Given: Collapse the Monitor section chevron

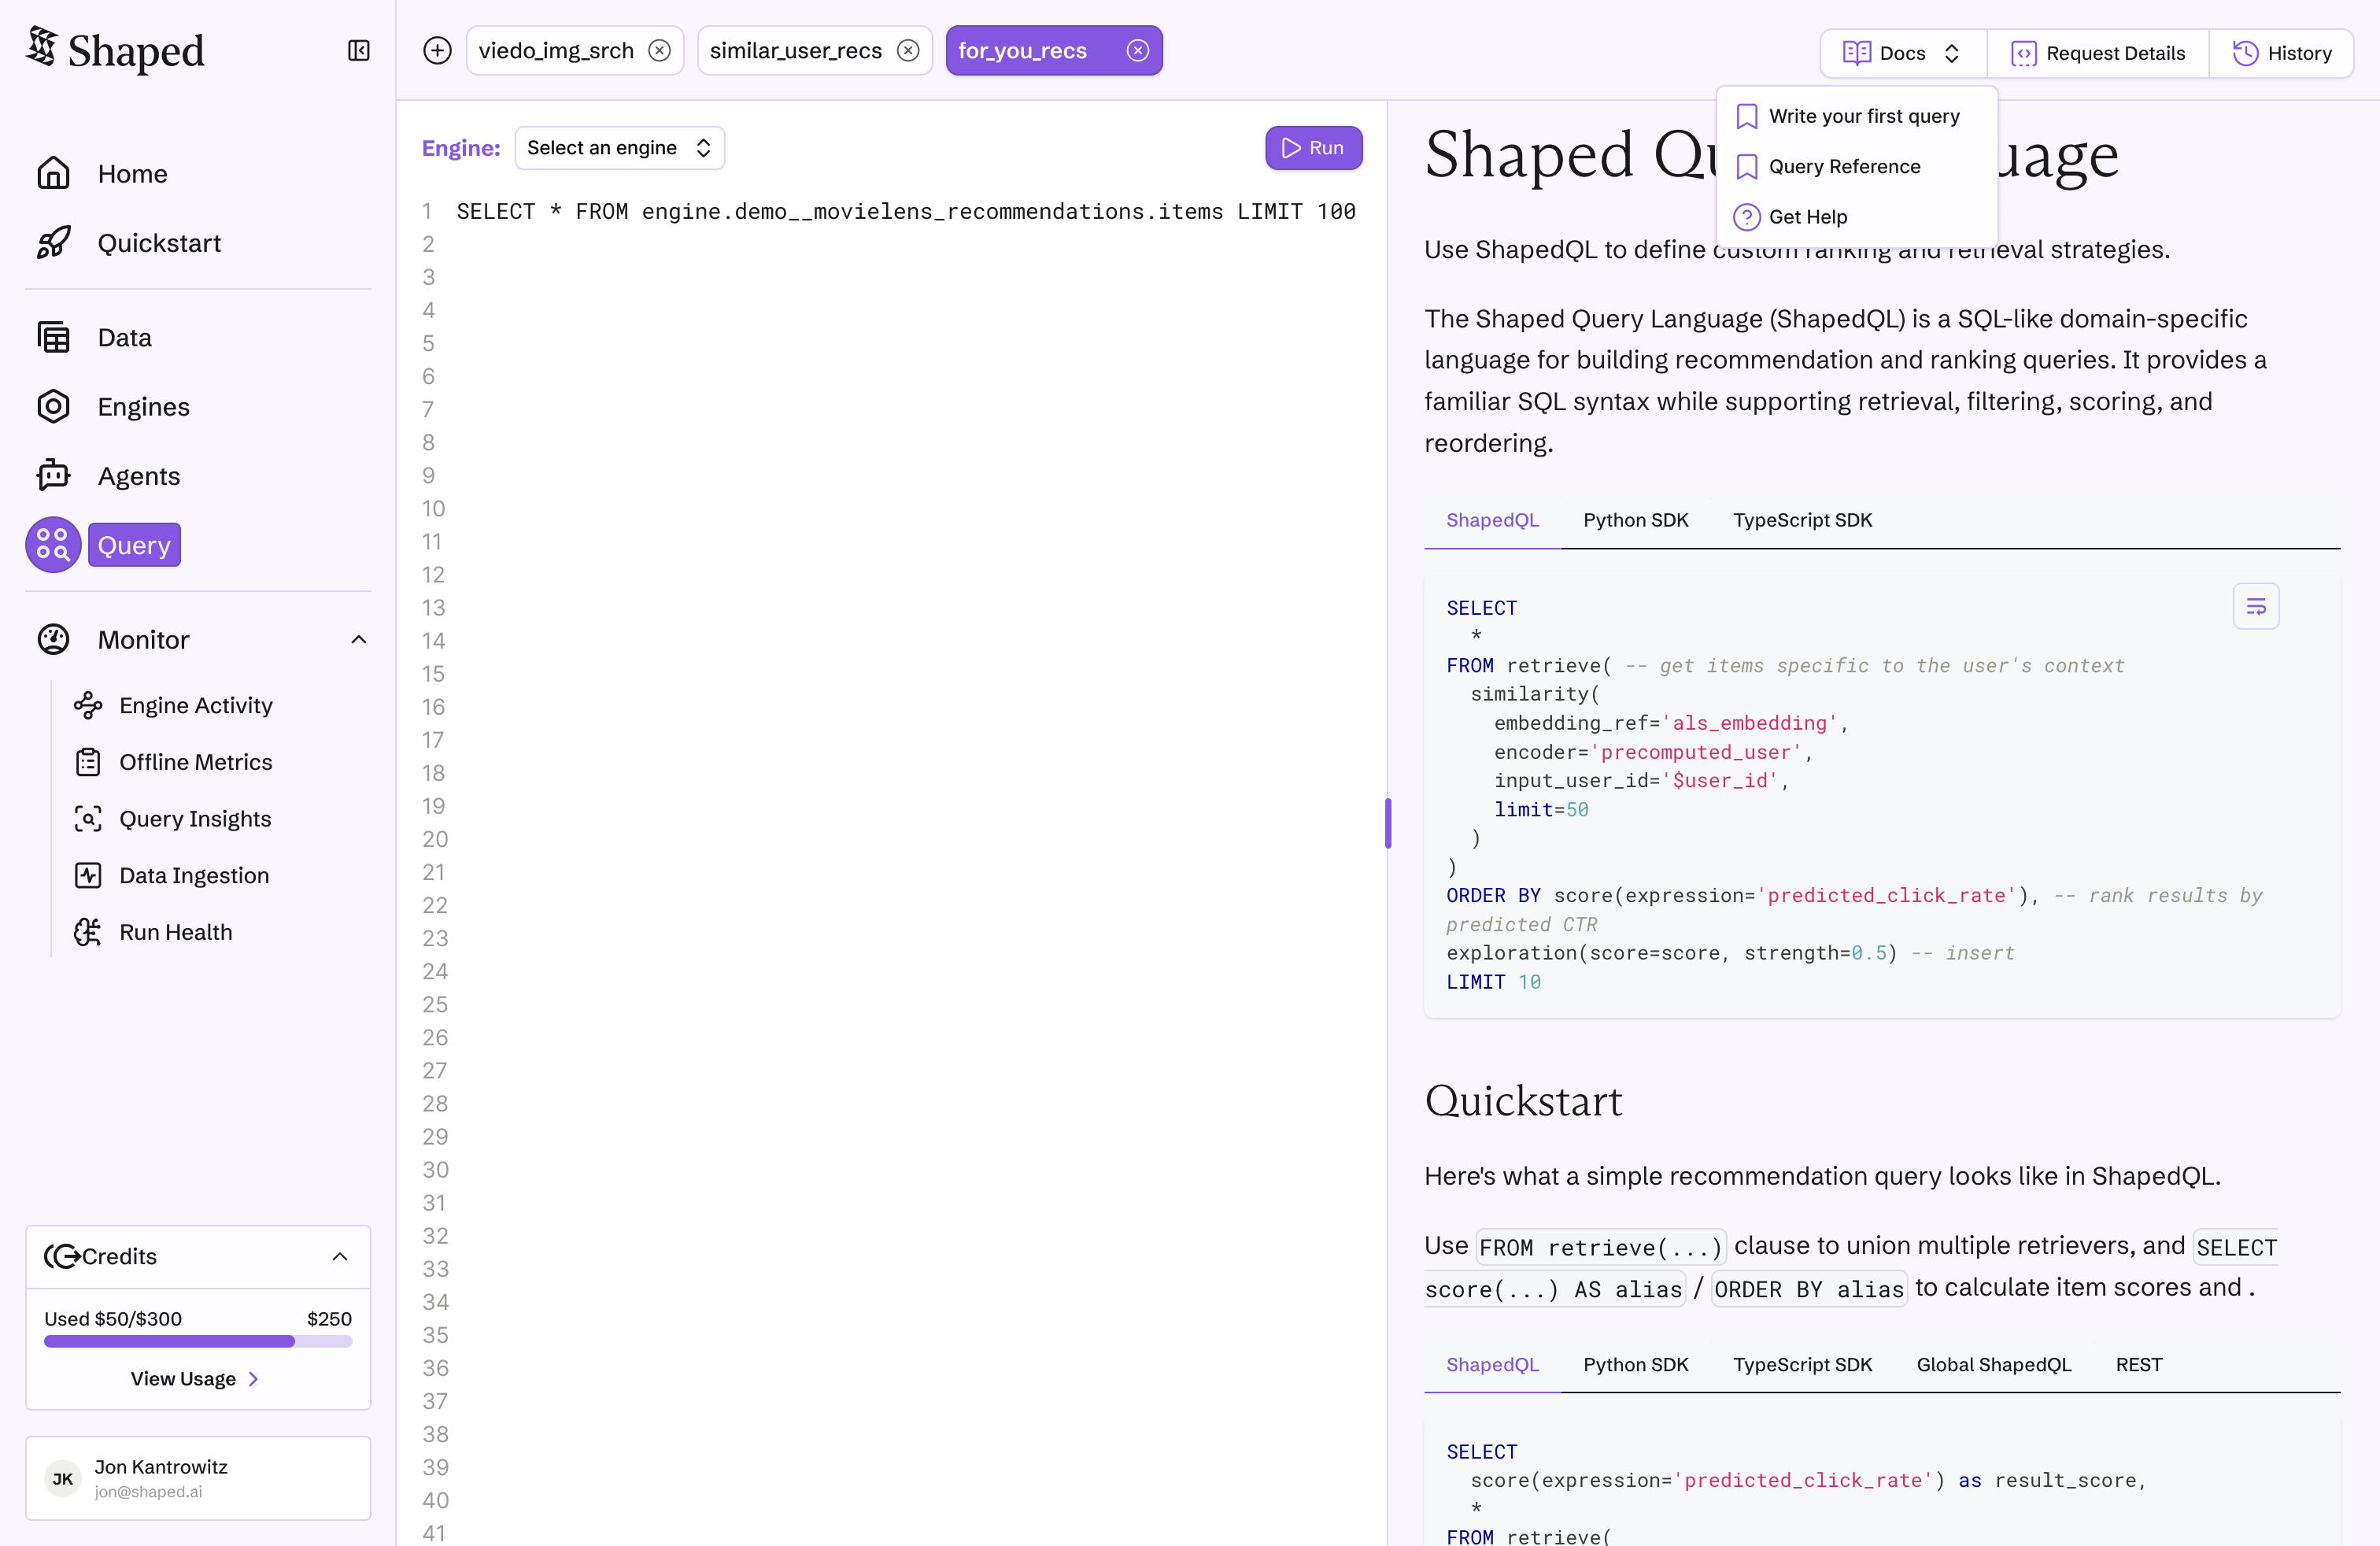Looking at the screenshot, I should tap(359, 640).
